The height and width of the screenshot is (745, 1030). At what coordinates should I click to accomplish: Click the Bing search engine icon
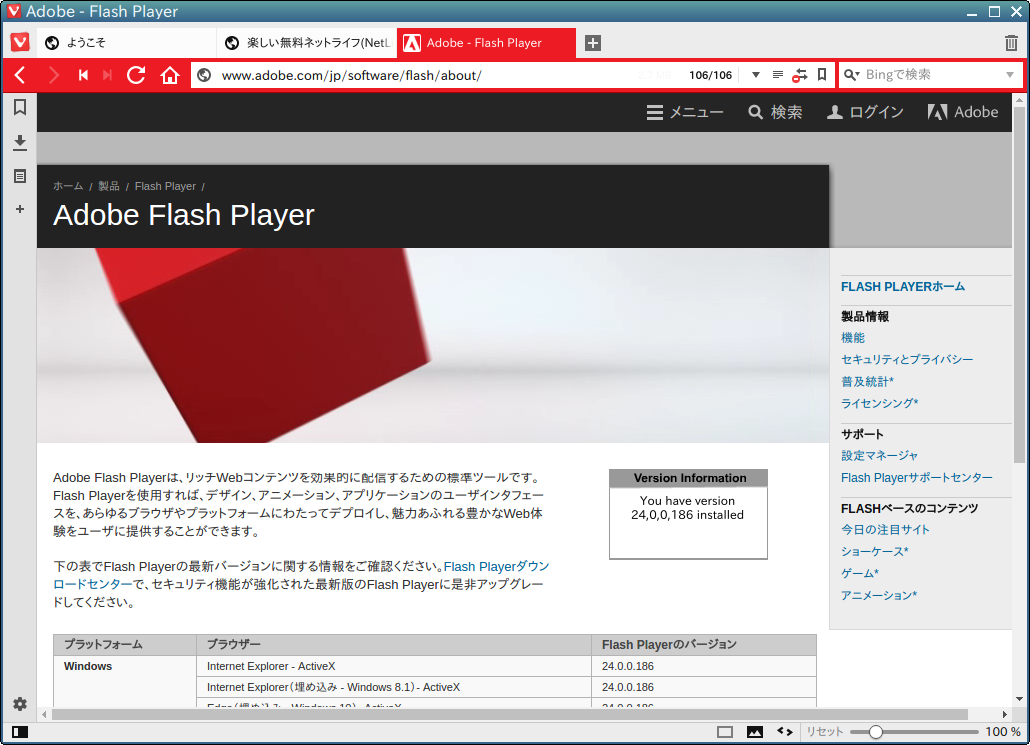click(851, 75)
